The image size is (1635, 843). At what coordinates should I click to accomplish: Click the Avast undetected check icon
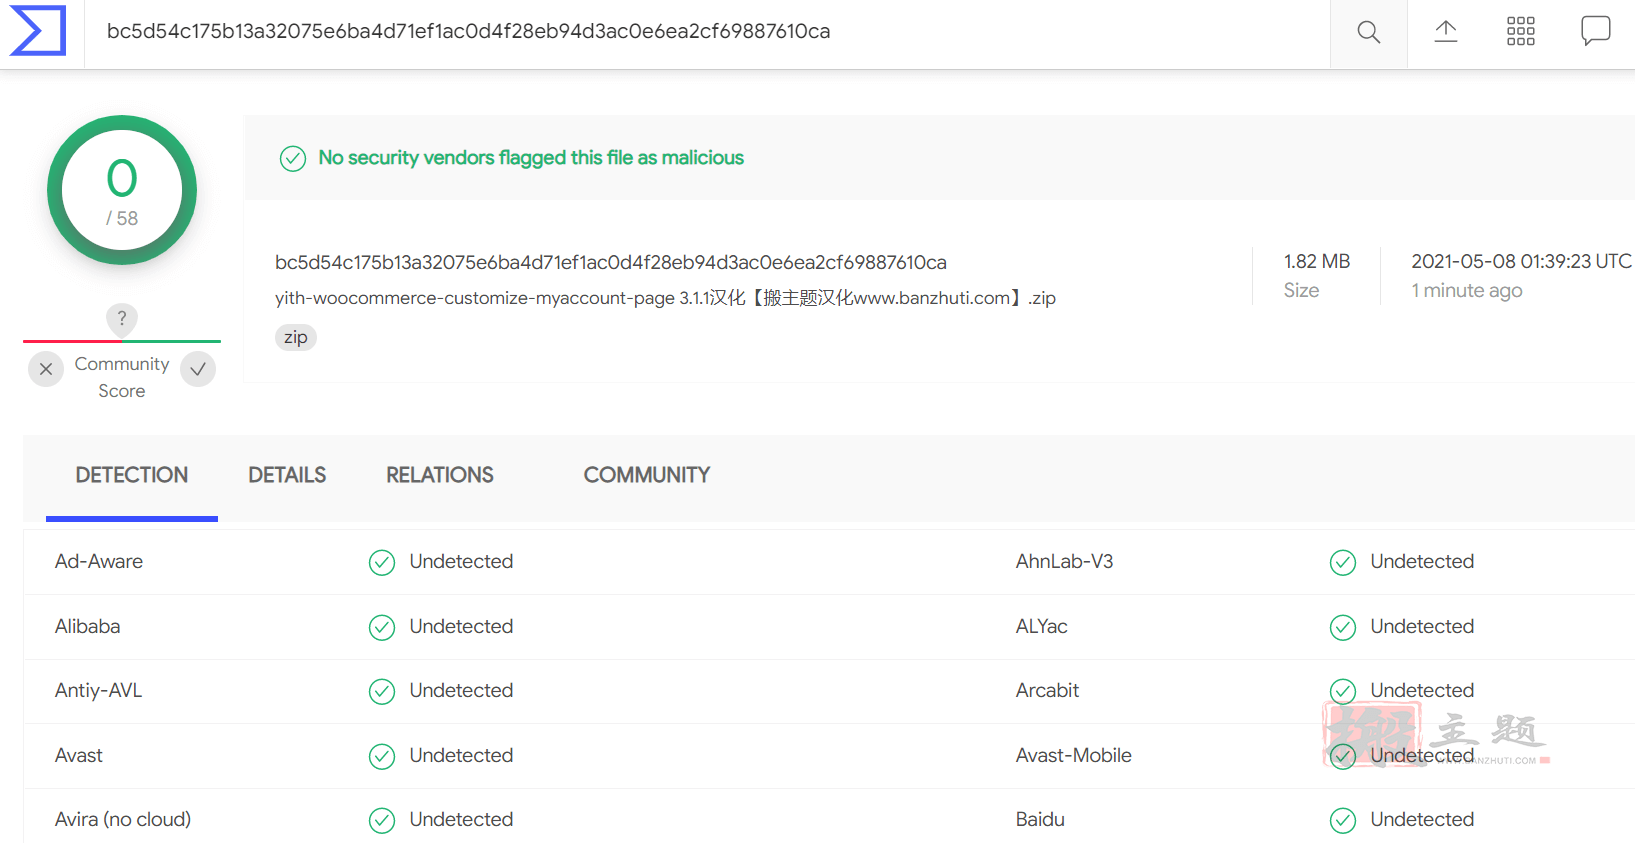(x=382, y=756)
